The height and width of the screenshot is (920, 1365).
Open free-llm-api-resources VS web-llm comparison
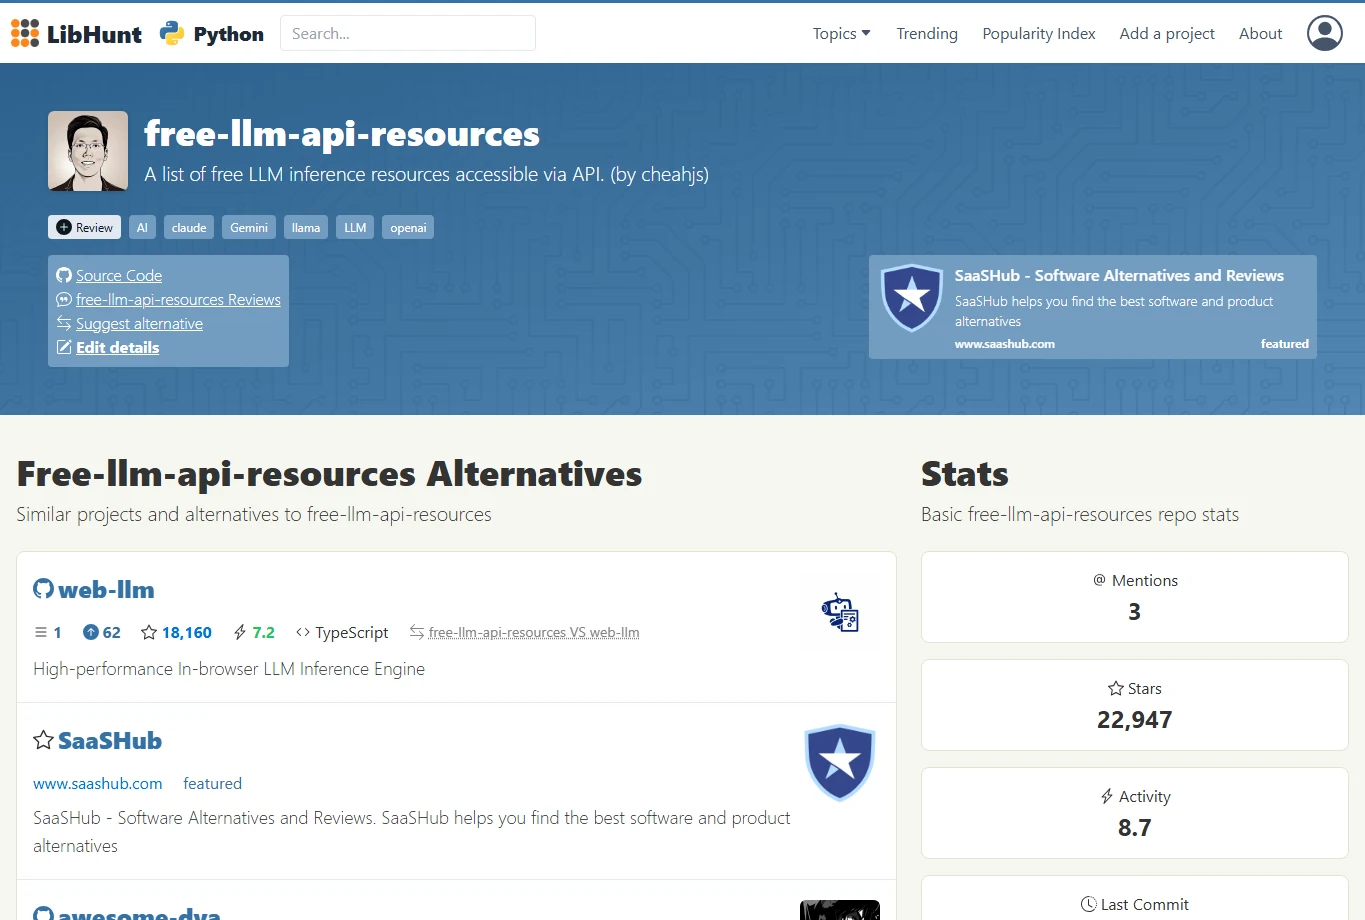pyautogui.click(x=534, y=632)
